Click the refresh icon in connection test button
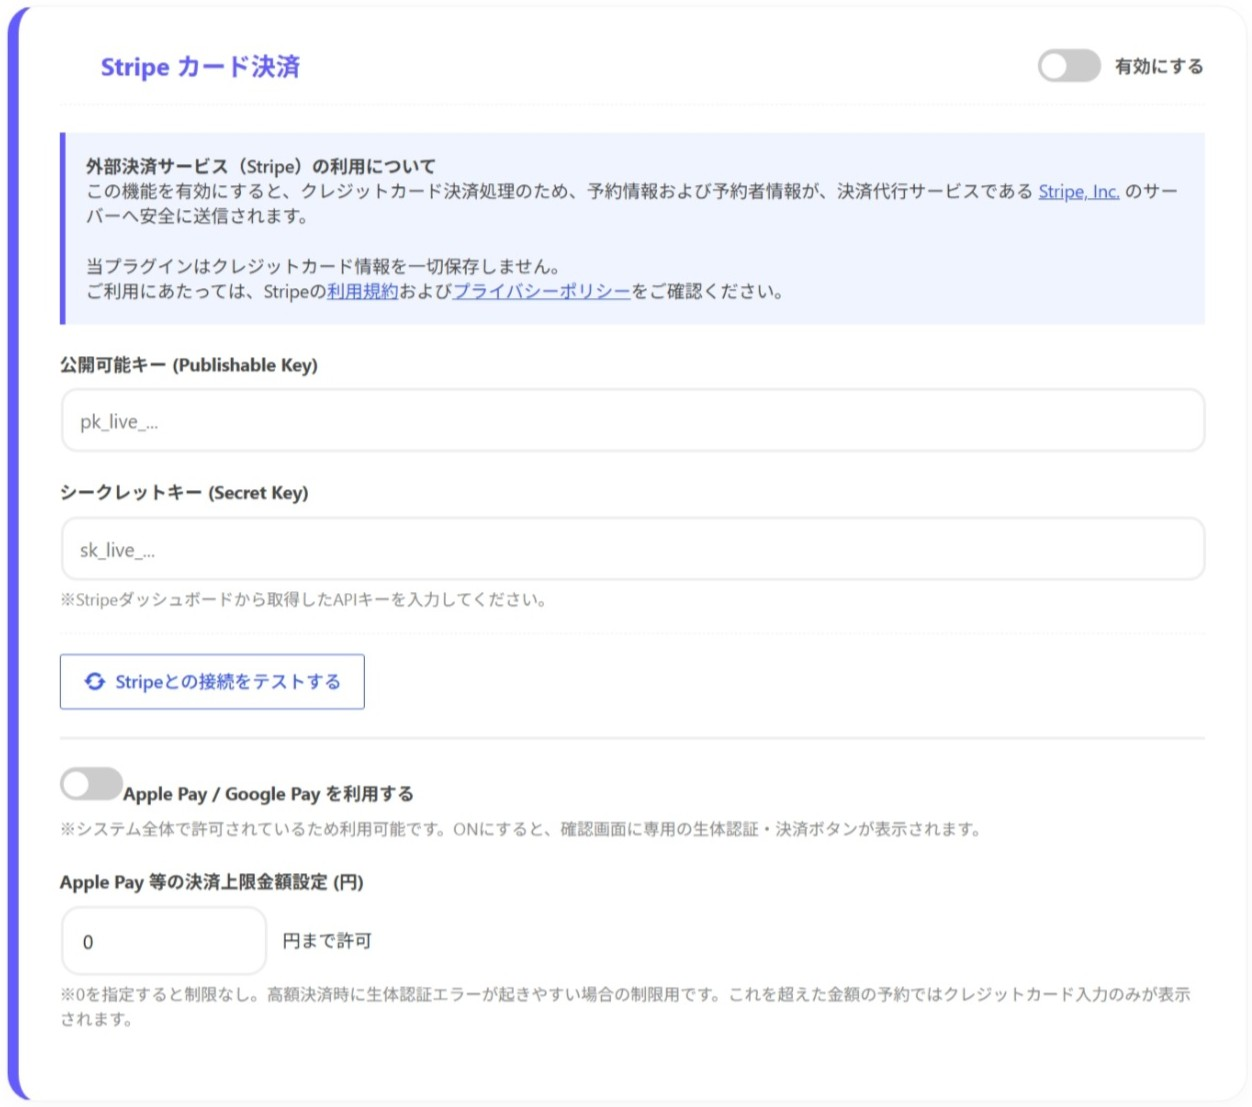 pos(95,681)
